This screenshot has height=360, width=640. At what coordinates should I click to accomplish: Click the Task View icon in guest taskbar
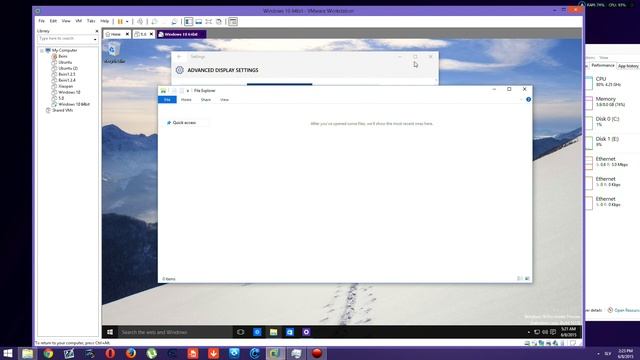240,332
